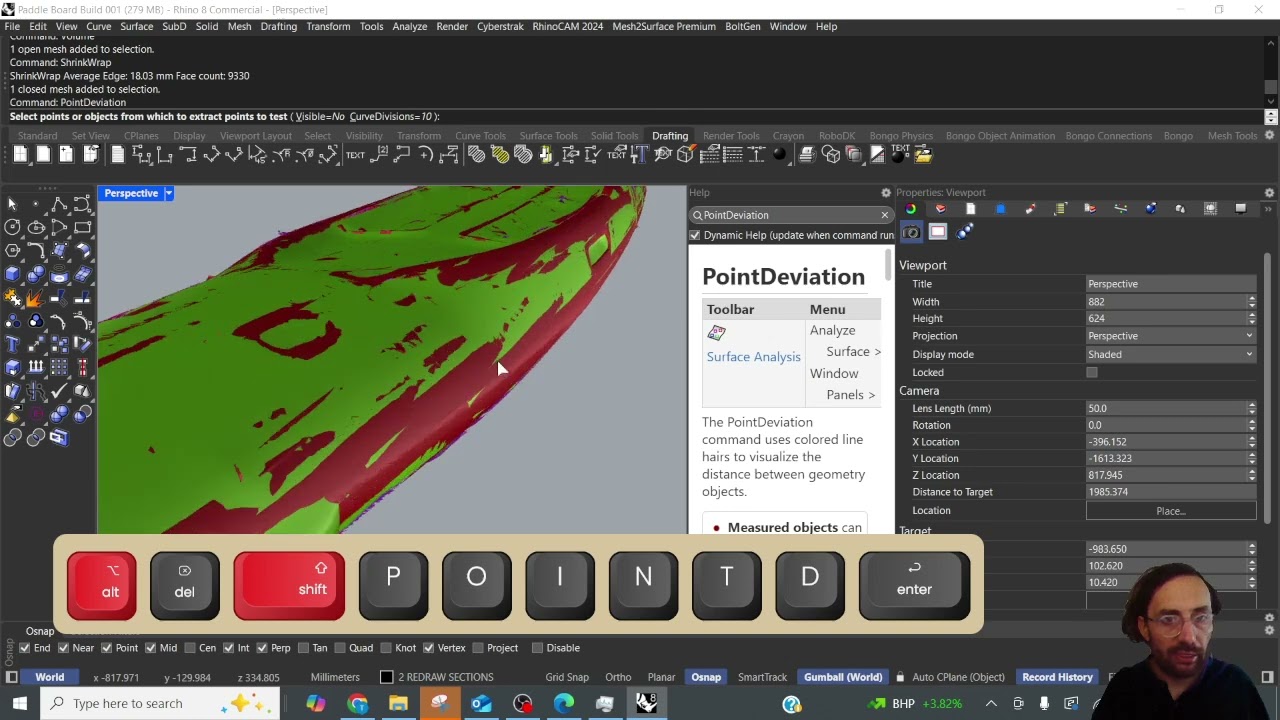
Task: Open the Perspective viewport title dropdown arrow
Action: point(169,193)
